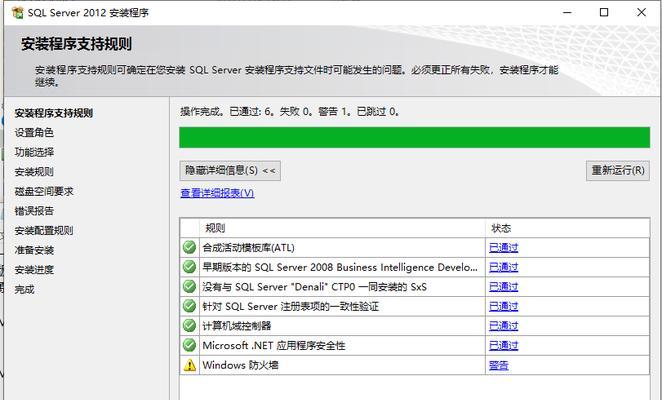Select 安装规则 step in sidebar
Viewport: 662px width, 400px height.
pyautogui.click(x=34, y=172)
